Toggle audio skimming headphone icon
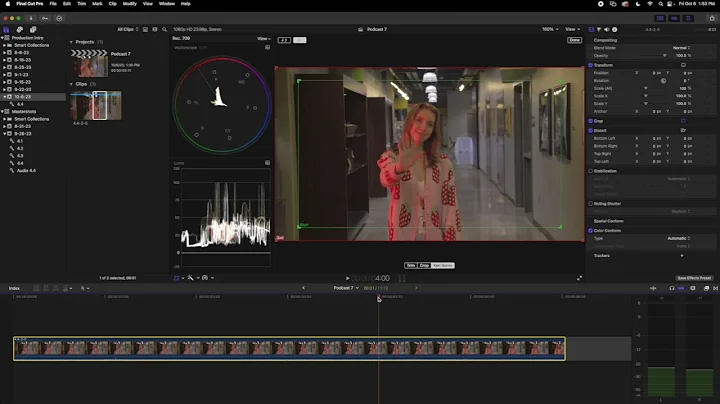 click(x=672, y=288)
